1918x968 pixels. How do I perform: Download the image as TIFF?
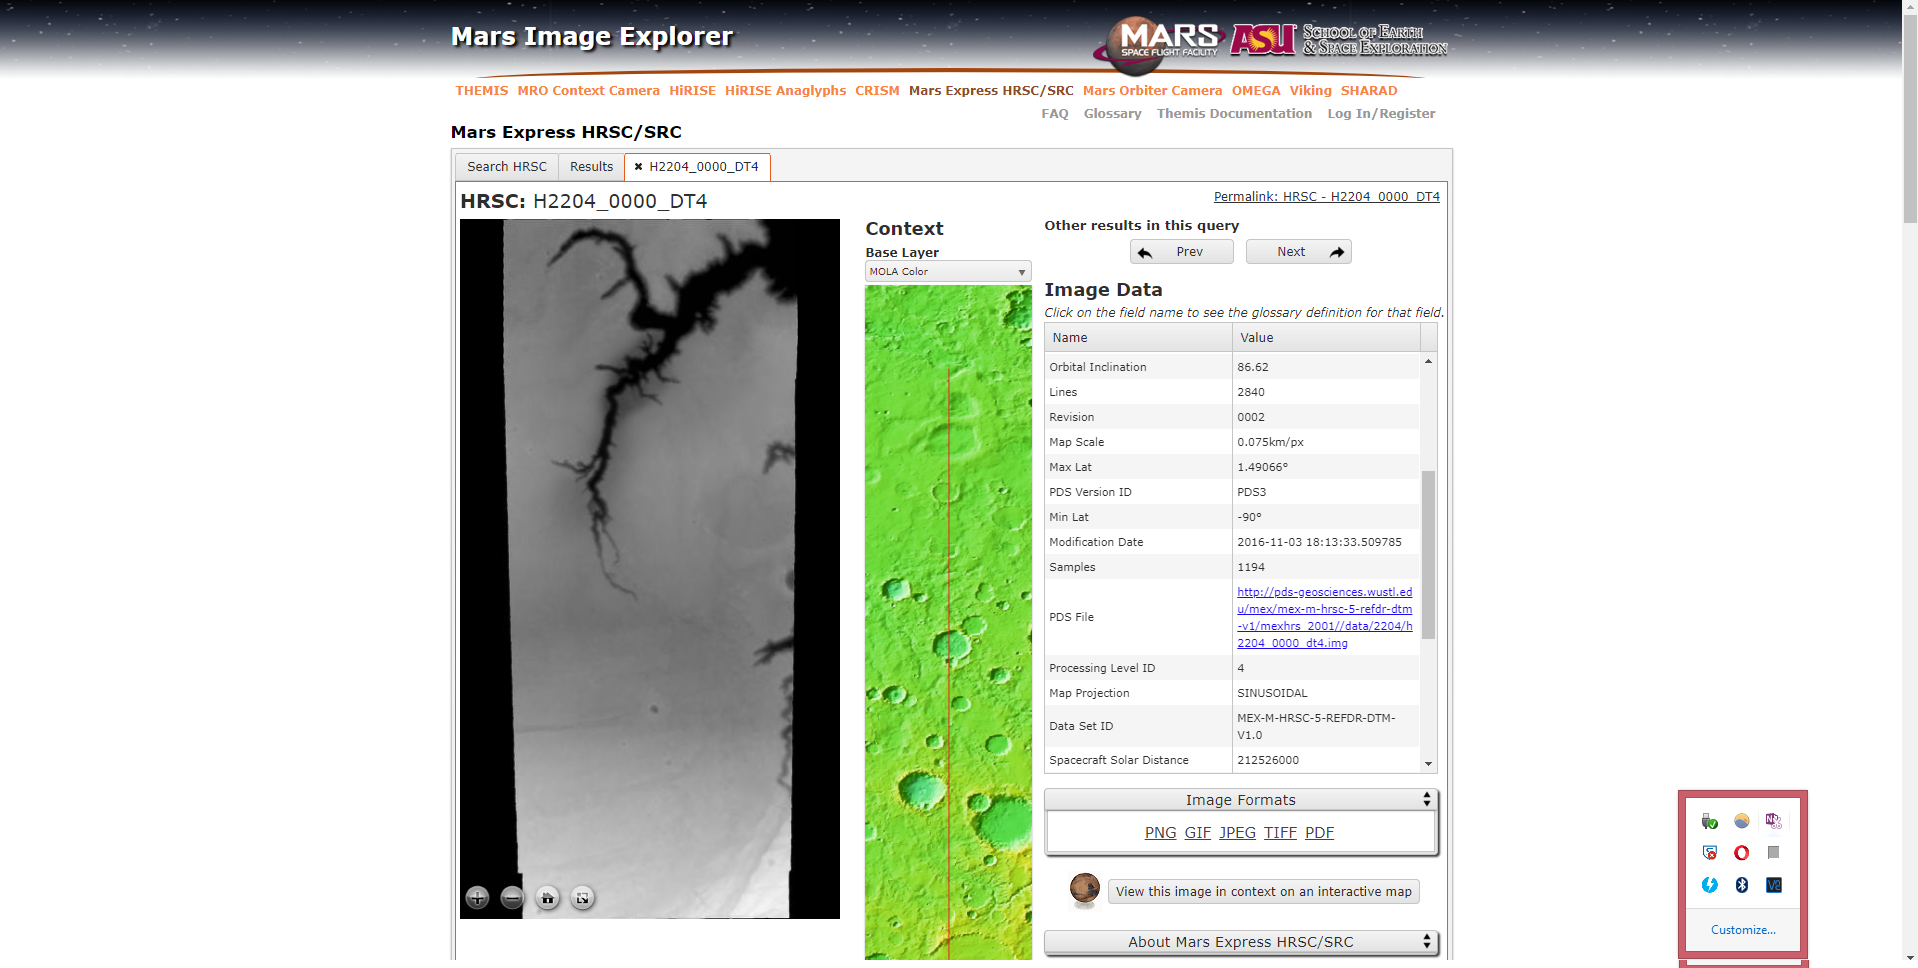(1280, 833)
